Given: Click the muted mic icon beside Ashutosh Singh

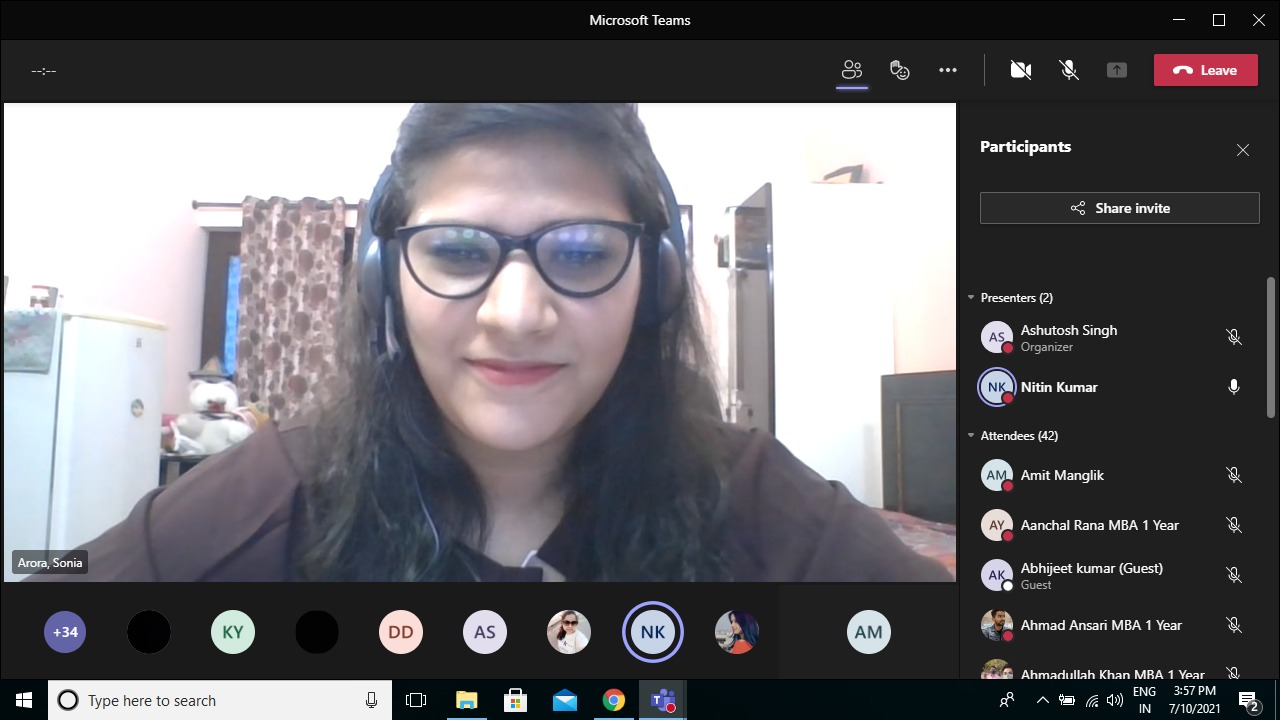Looking at the screenshot, I should click(x=1234, y=338).
